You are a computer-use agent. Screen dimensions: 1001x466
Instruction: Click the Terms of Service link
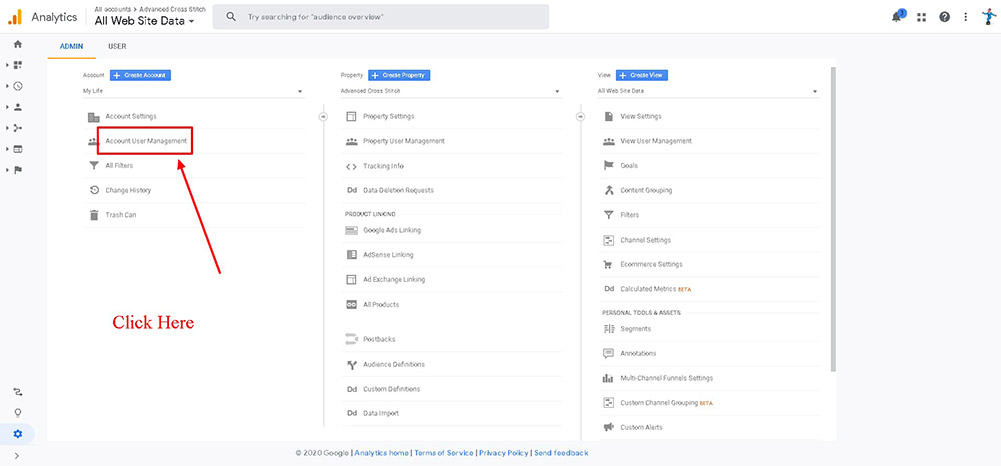[444, 453]
